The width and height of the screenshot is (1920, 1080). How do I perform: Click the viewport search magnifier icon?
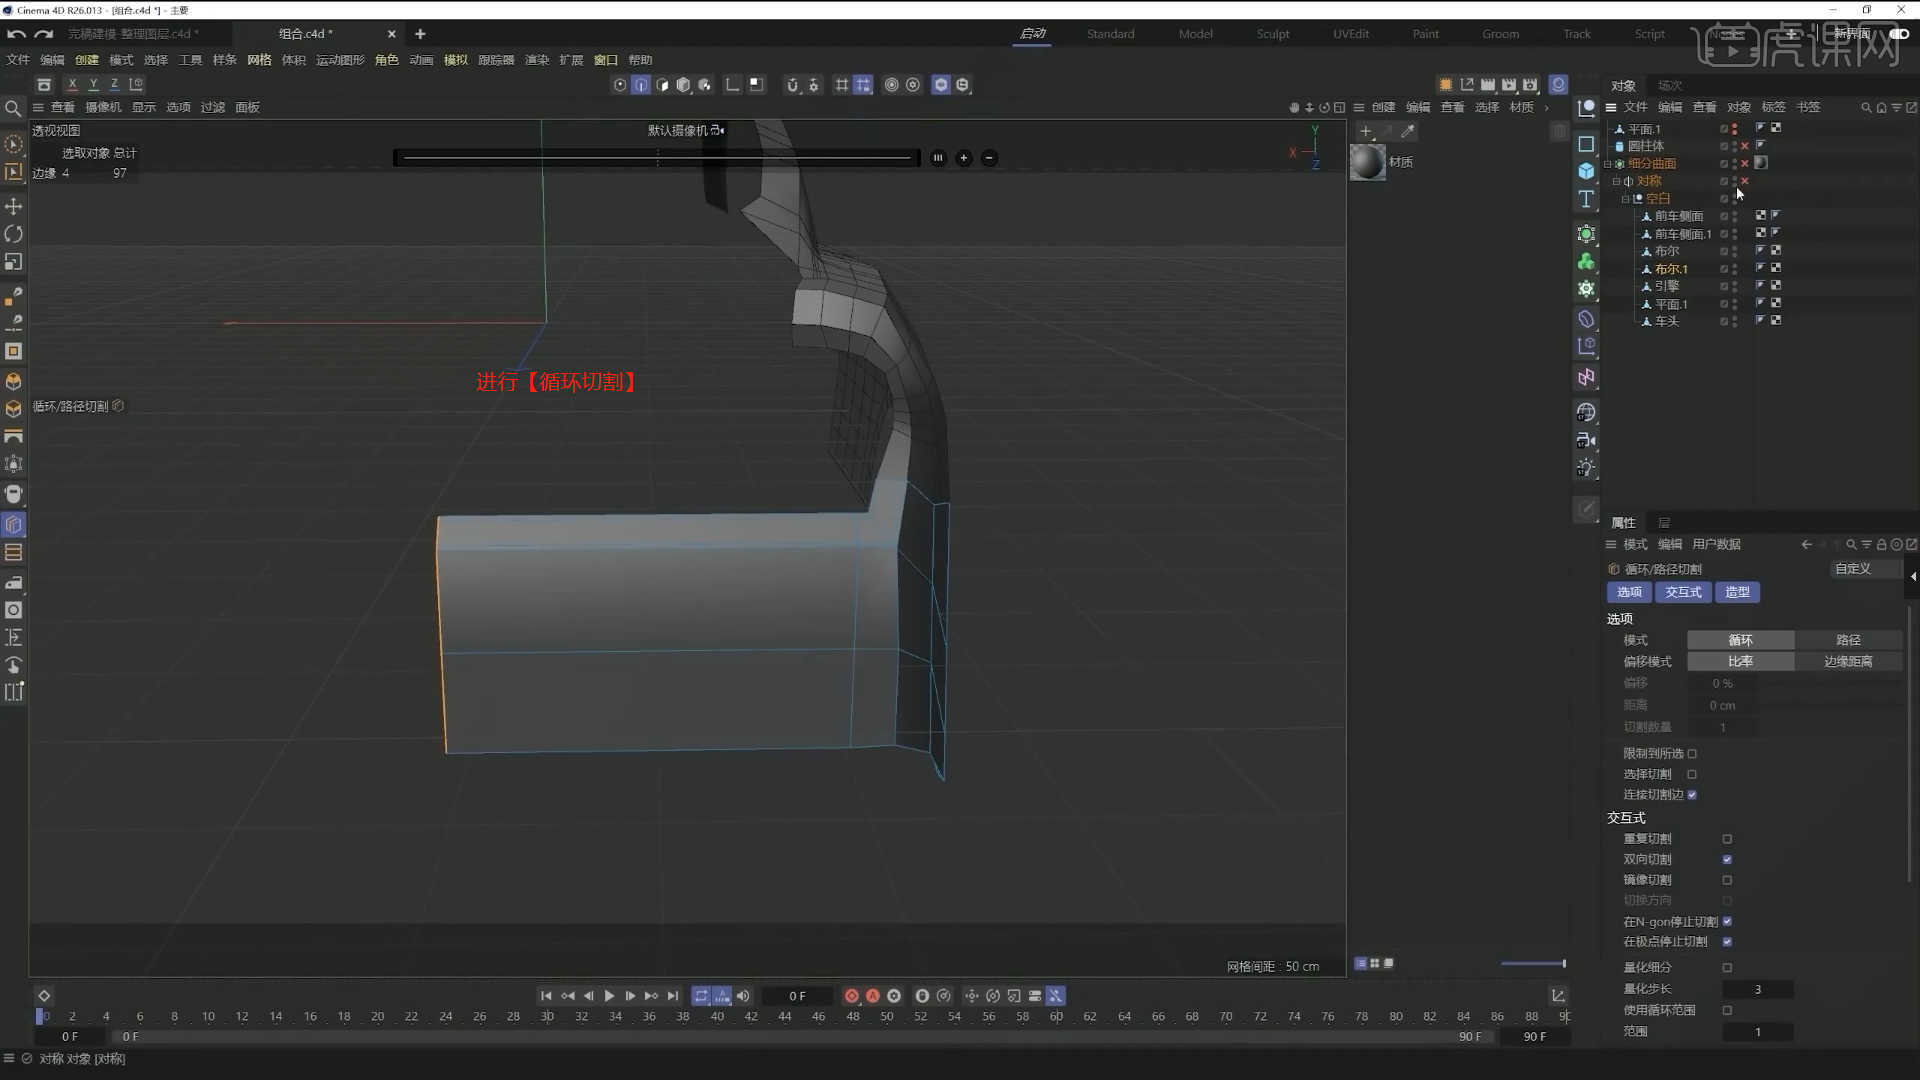13,108
